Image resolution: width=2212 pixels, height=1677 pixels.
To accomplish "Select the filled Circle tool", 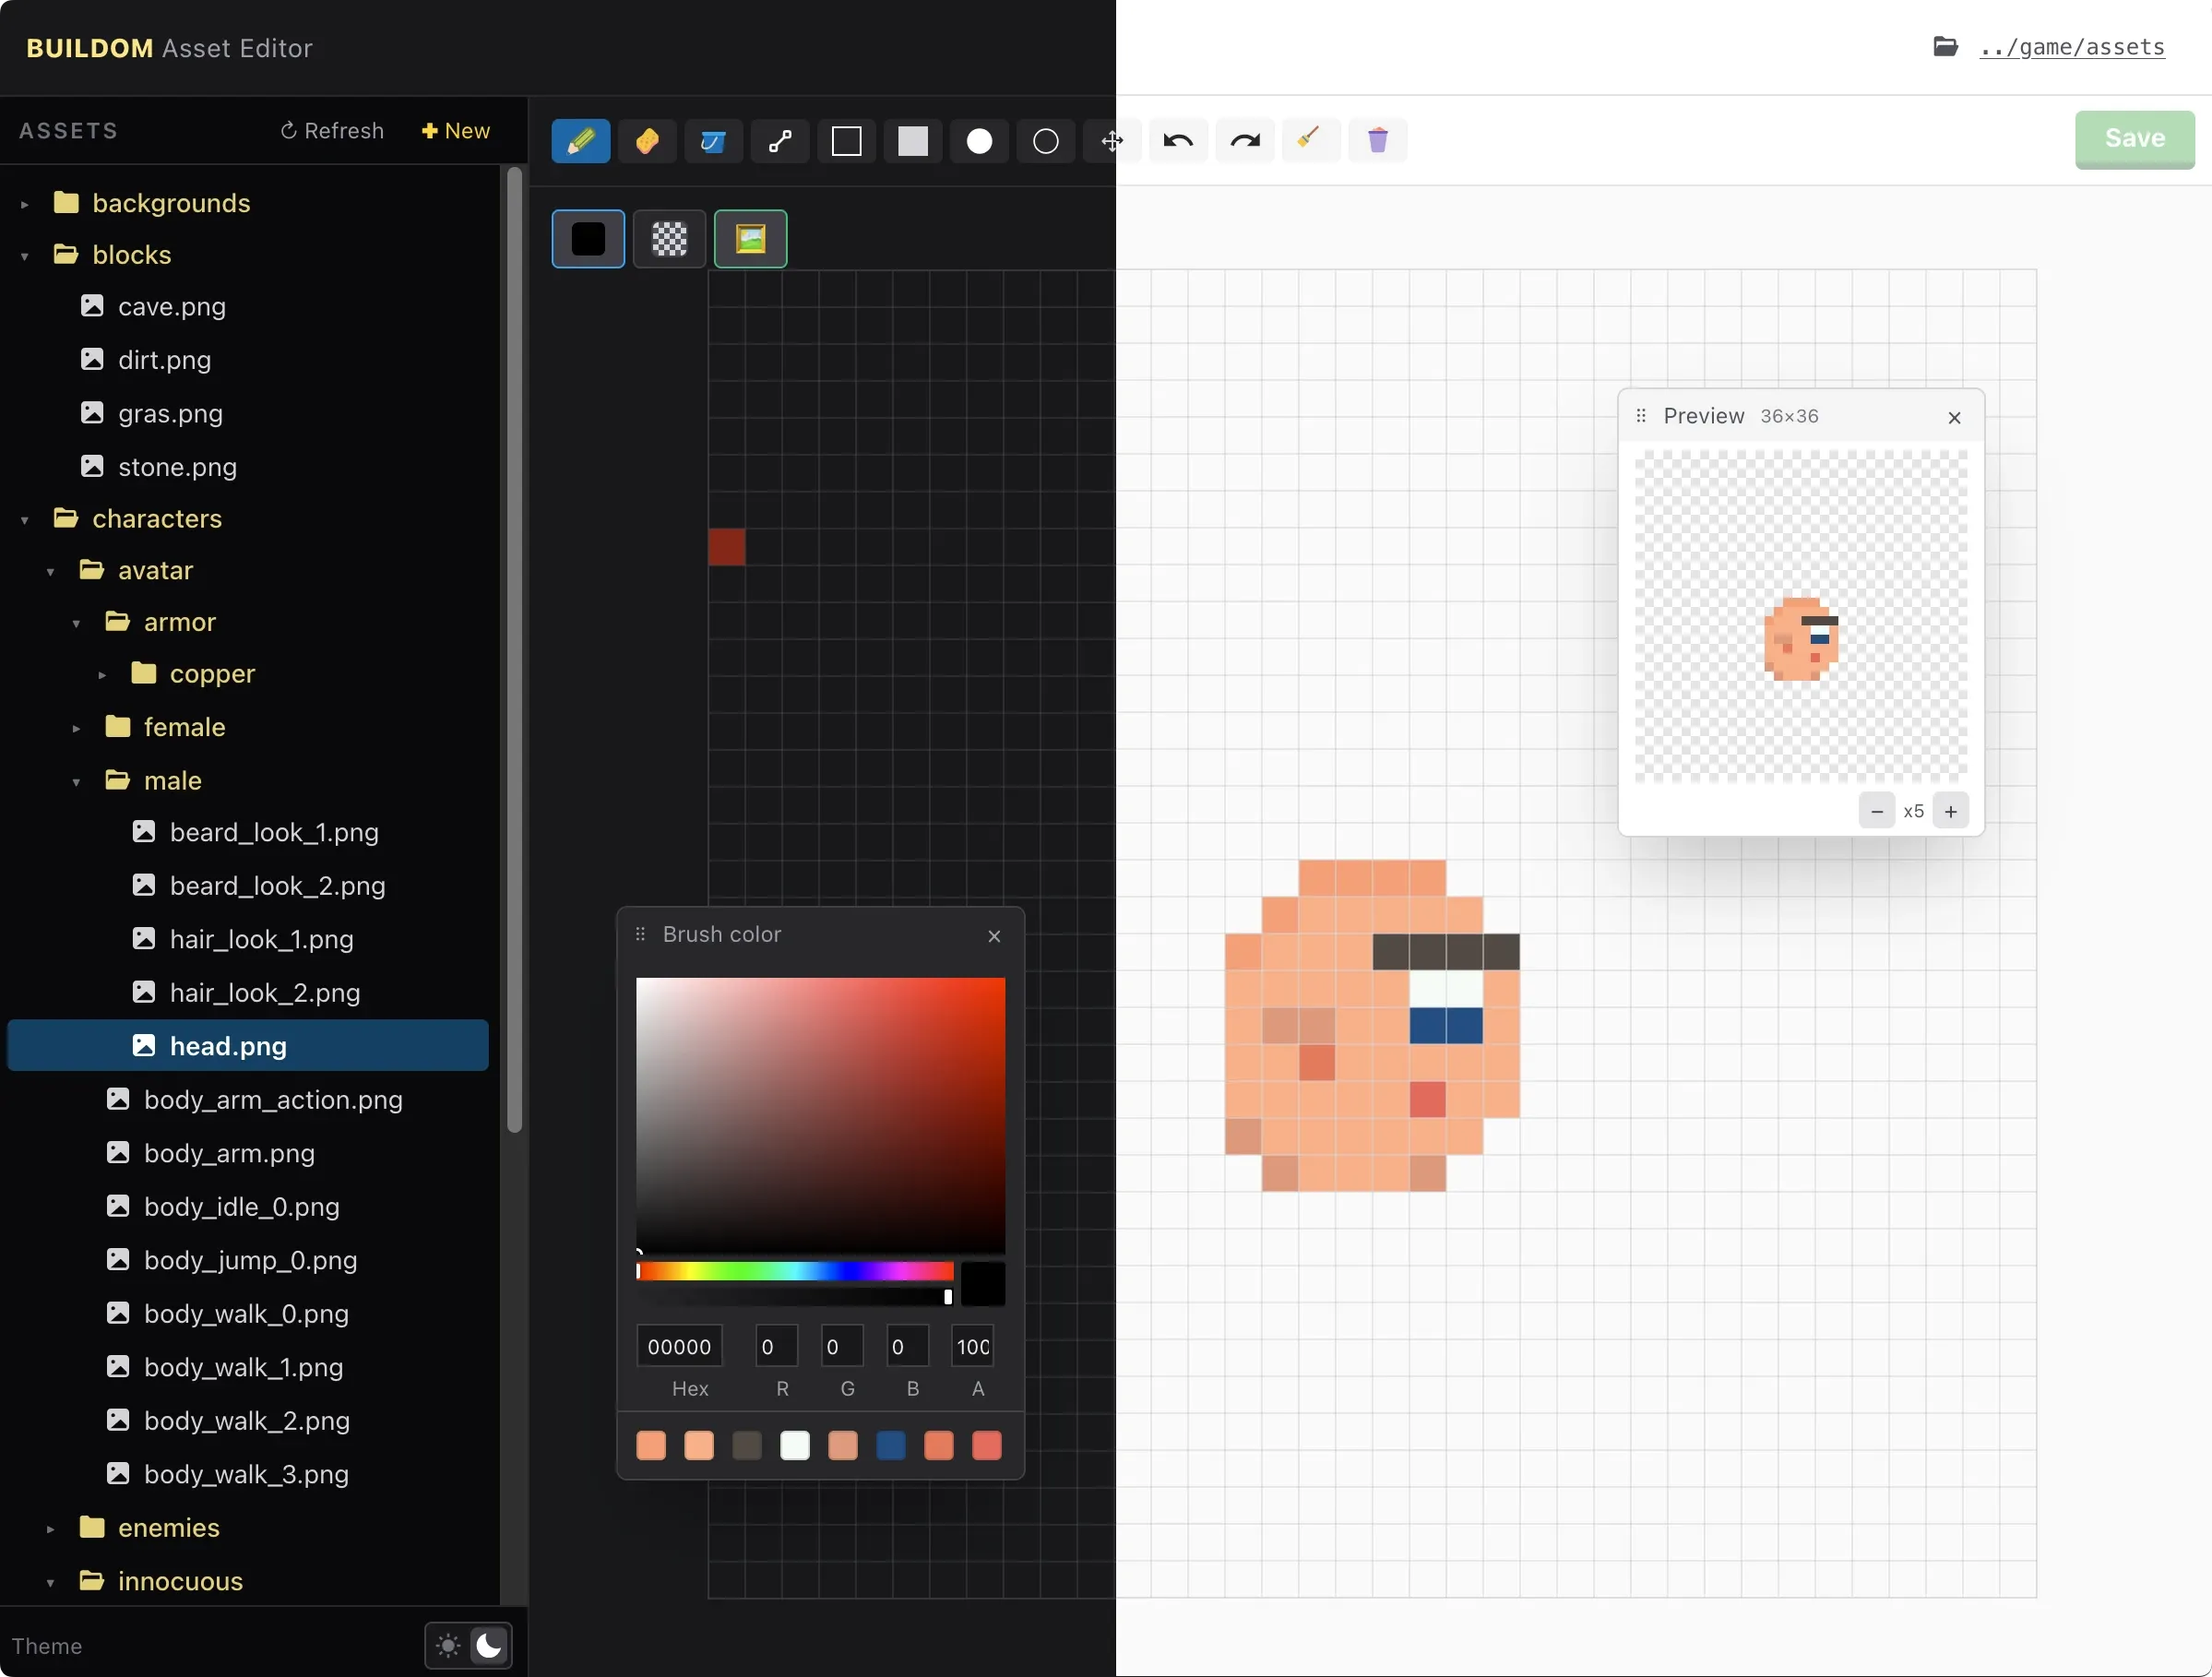I will pos(979,141).
